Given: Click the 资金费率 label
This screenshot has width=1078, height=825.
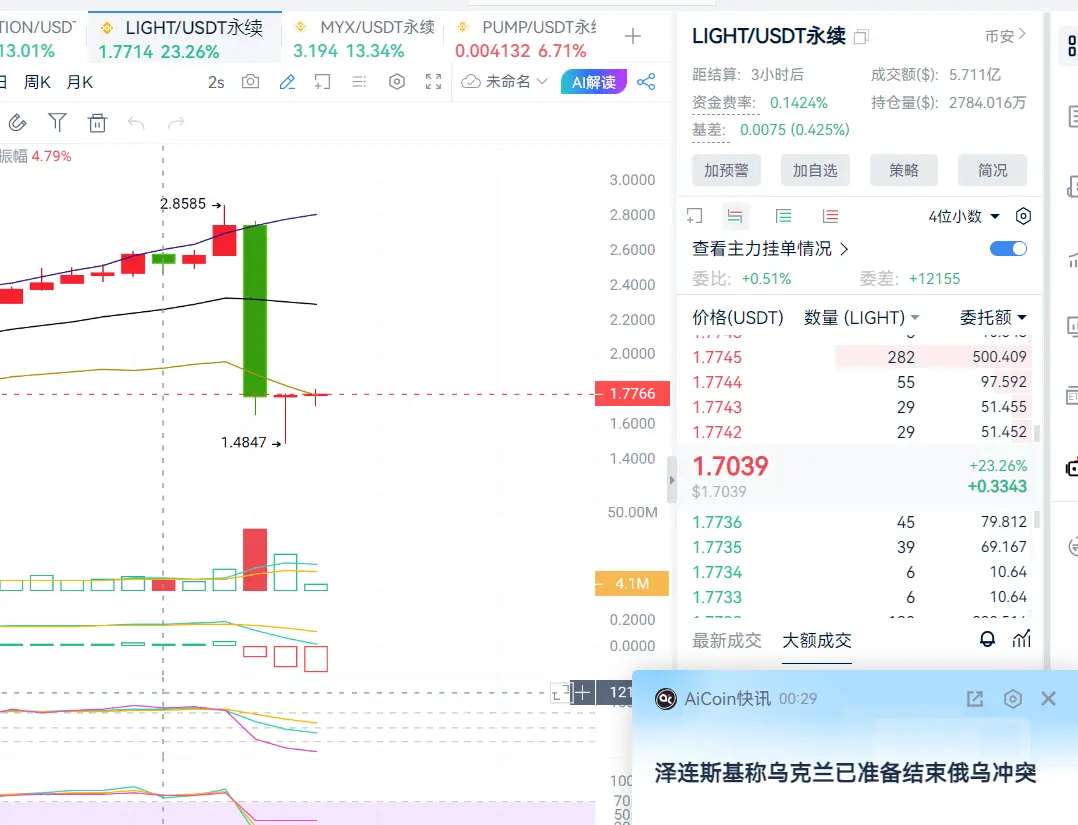Looking at the screenshot, I should [724, 103].
